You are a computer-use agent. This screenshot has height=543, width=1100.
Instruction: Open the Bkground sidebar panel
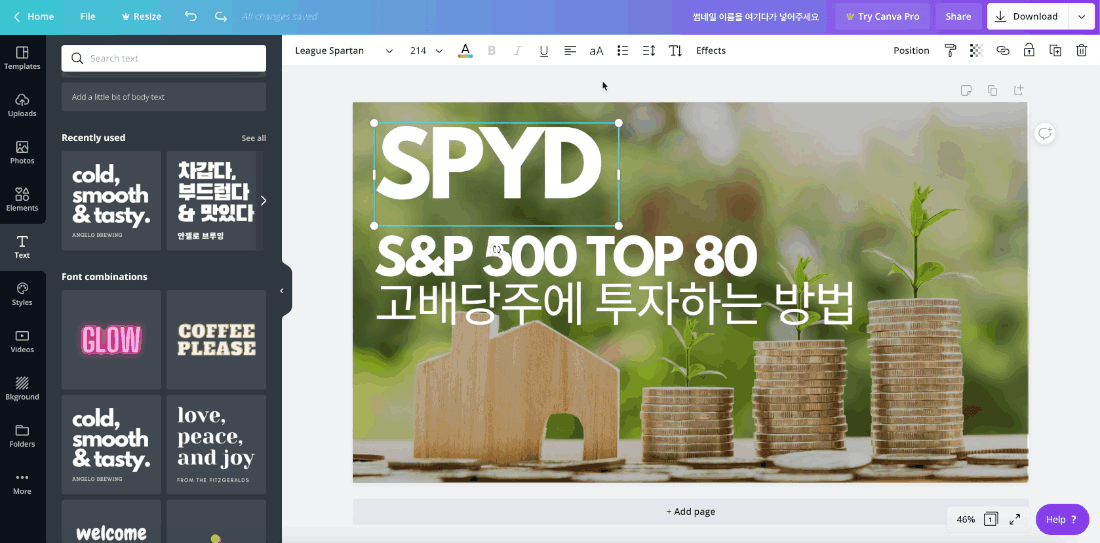[22, 389]
